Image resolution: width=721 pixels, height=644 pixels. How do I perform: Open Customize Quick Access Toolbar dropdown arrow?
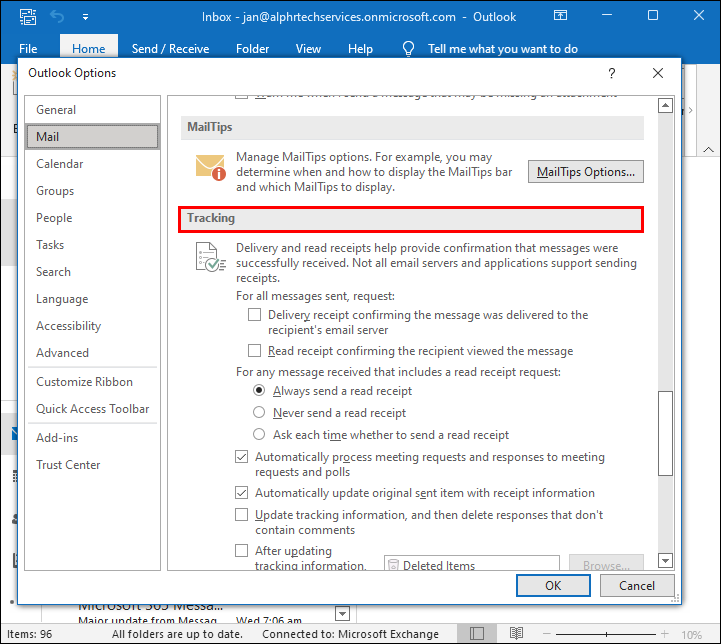(86, 17)
